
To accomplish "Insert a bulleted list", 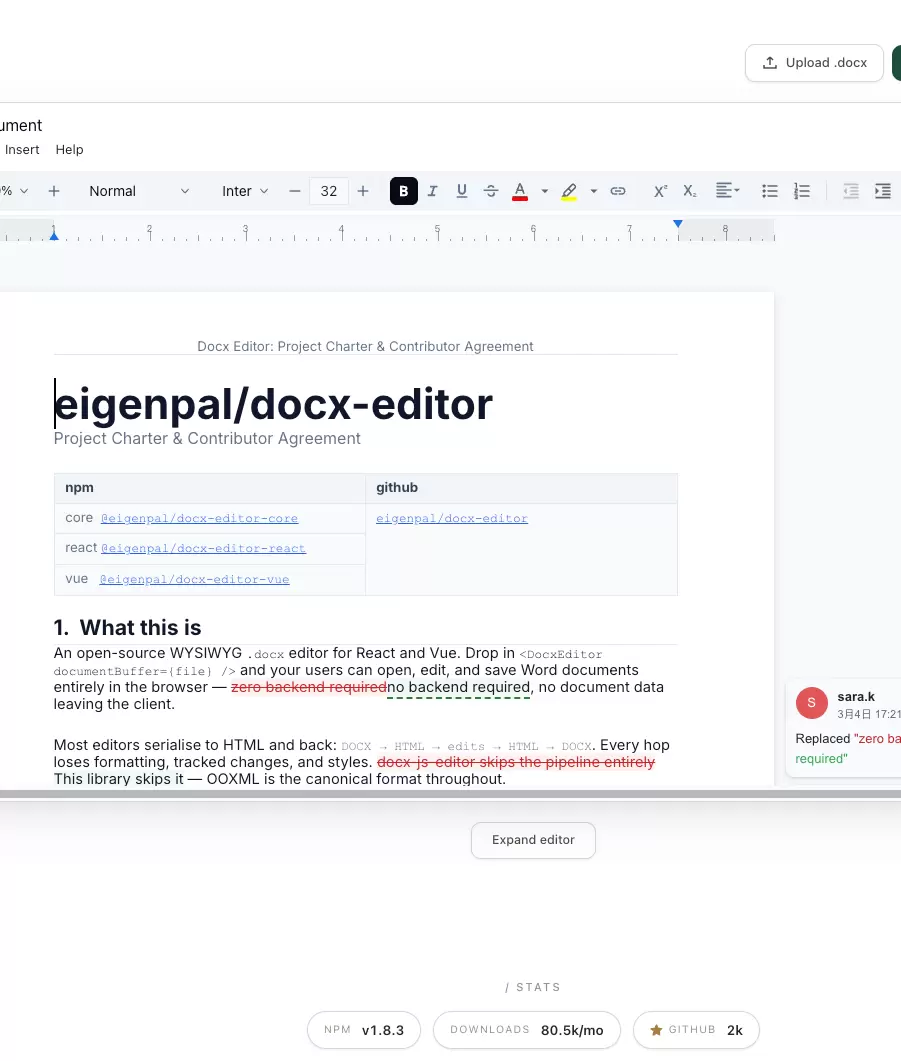I will click(770, 191).
